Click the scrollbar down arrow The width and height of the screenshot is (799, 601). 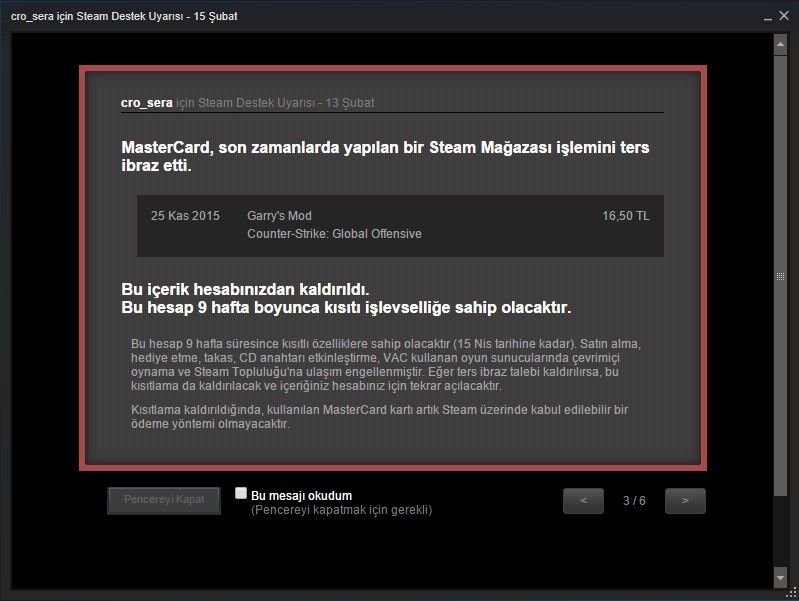780,578
